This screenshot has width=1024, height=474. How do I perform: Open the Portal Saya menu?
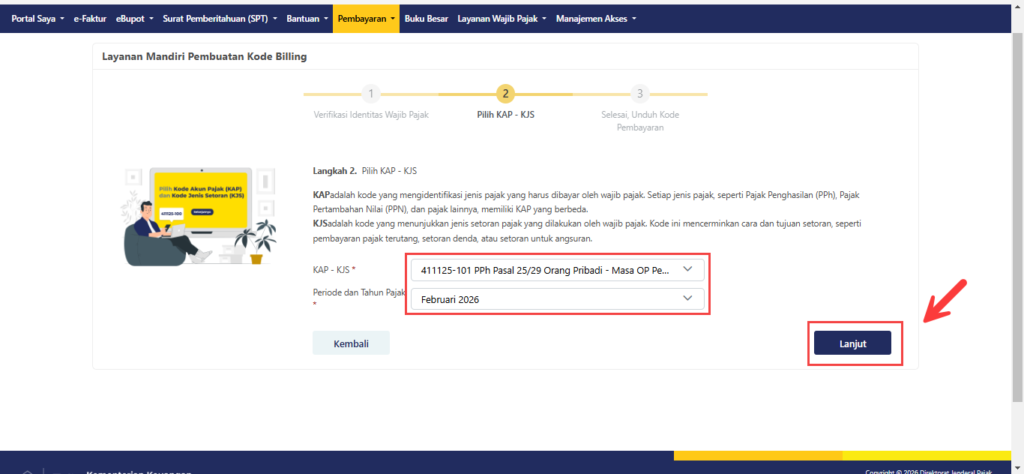coord(38,18)
